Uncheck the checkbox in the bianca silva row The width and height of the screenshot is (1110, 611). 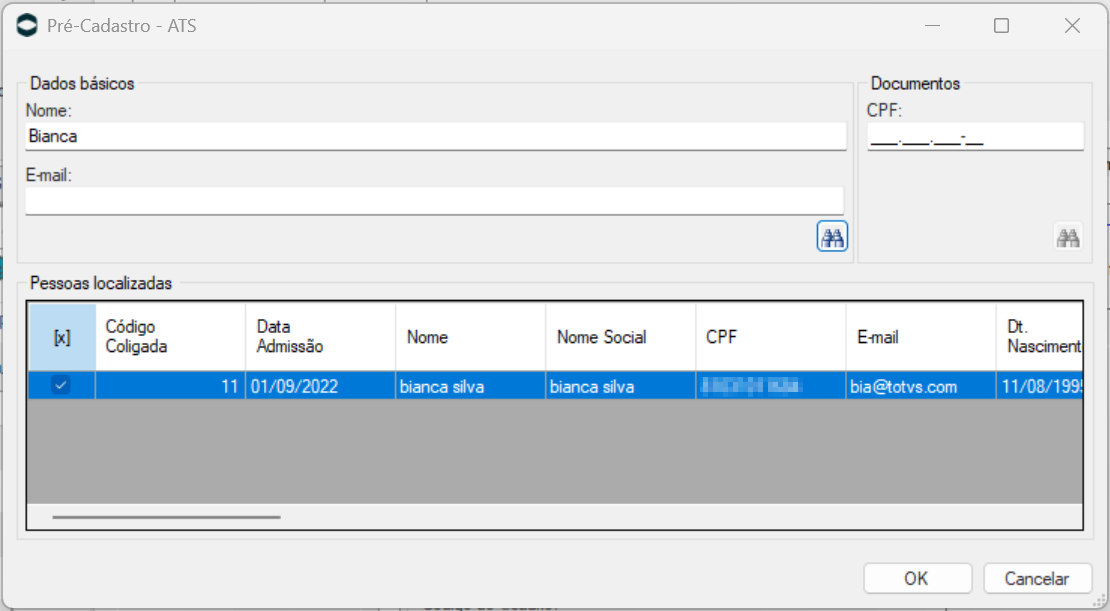point(61,385)
